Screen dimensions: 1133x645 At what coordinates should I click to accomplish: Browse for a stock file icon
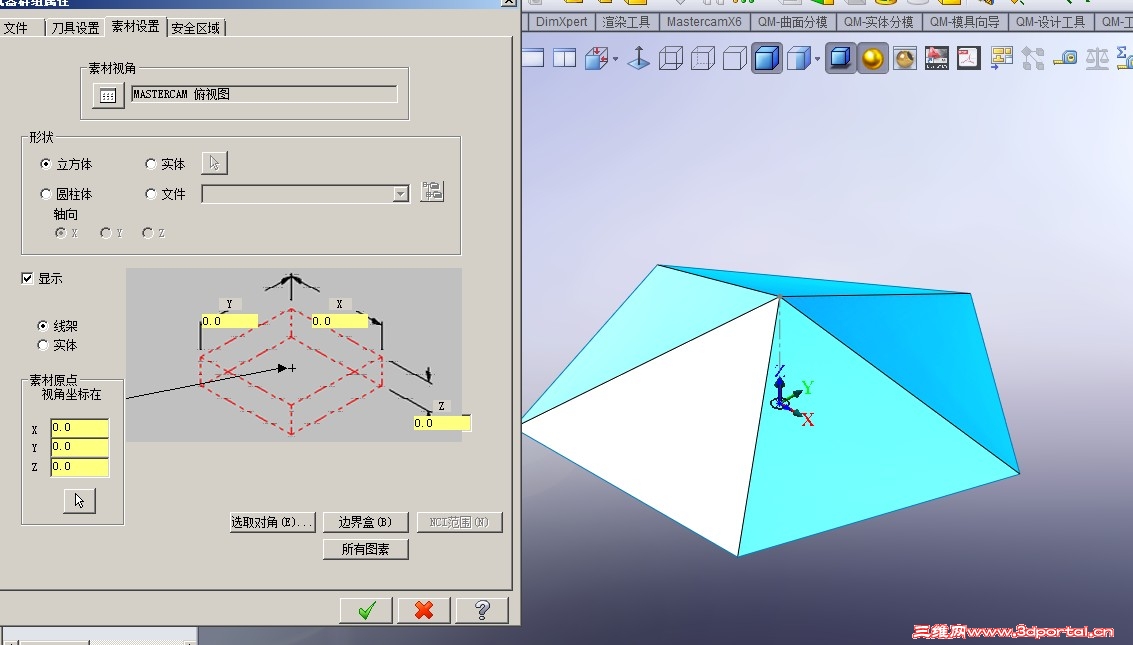click(x=432, y=191)
